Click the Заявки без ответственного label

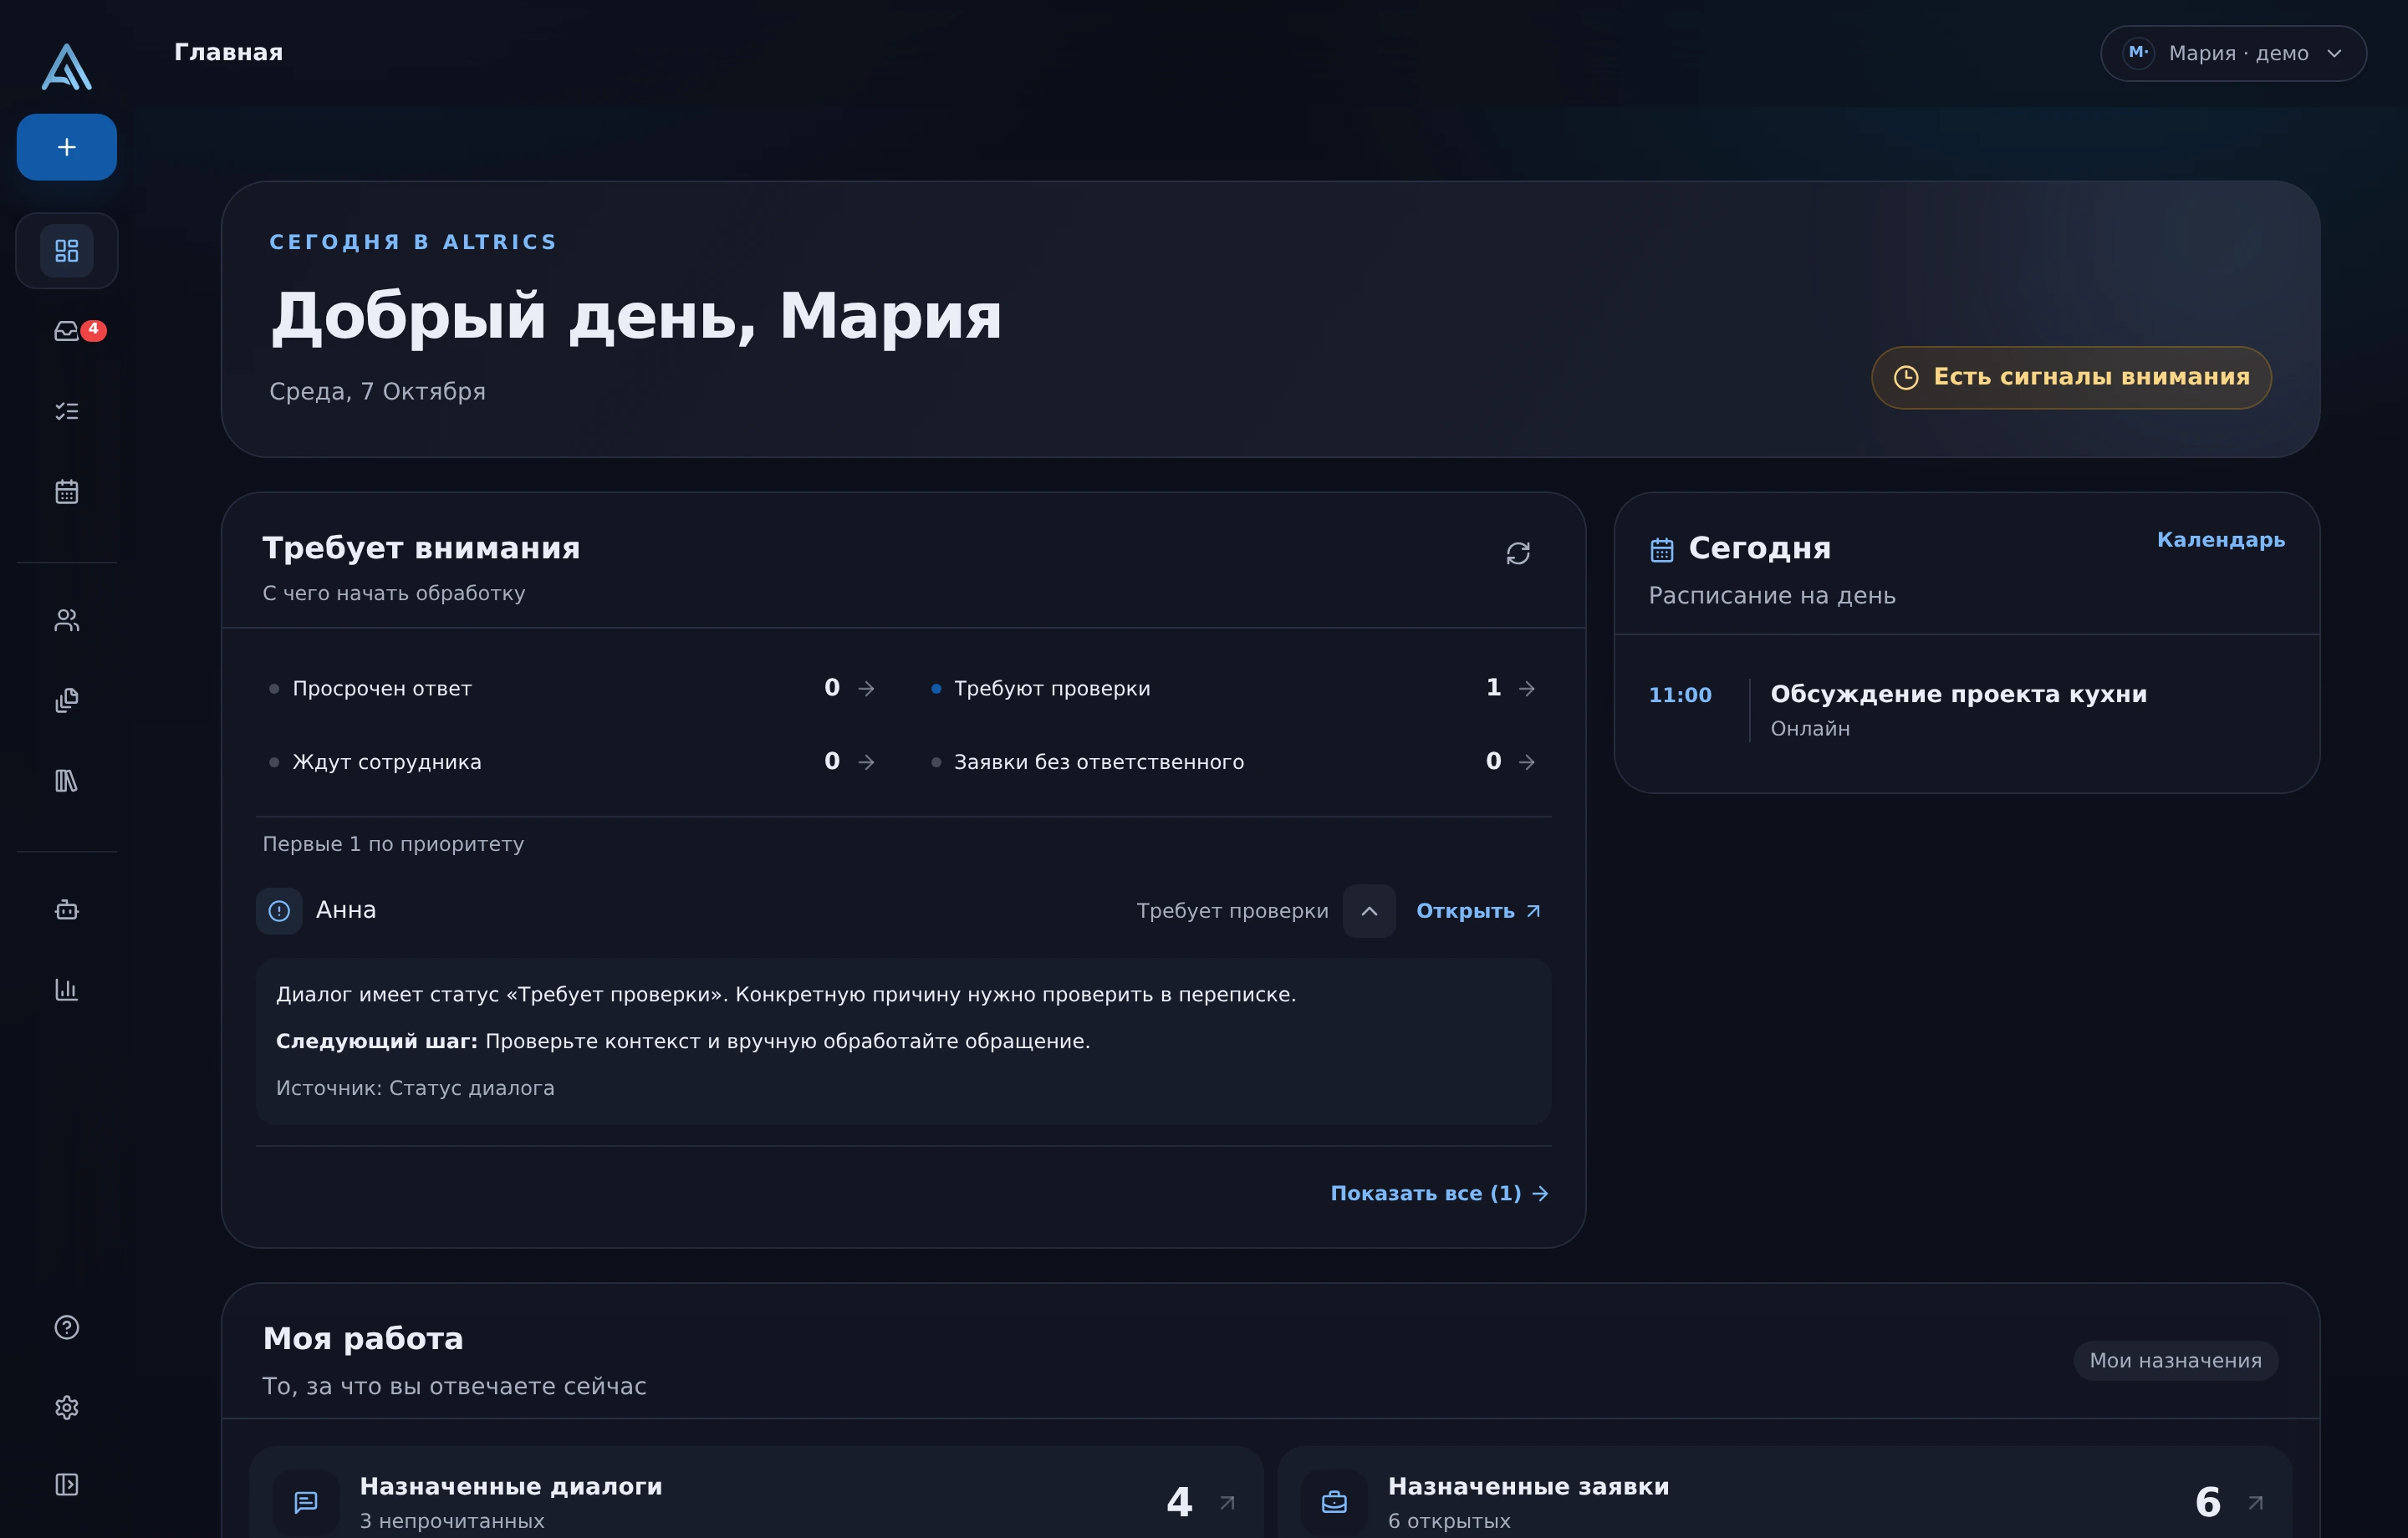[1099, 762]
